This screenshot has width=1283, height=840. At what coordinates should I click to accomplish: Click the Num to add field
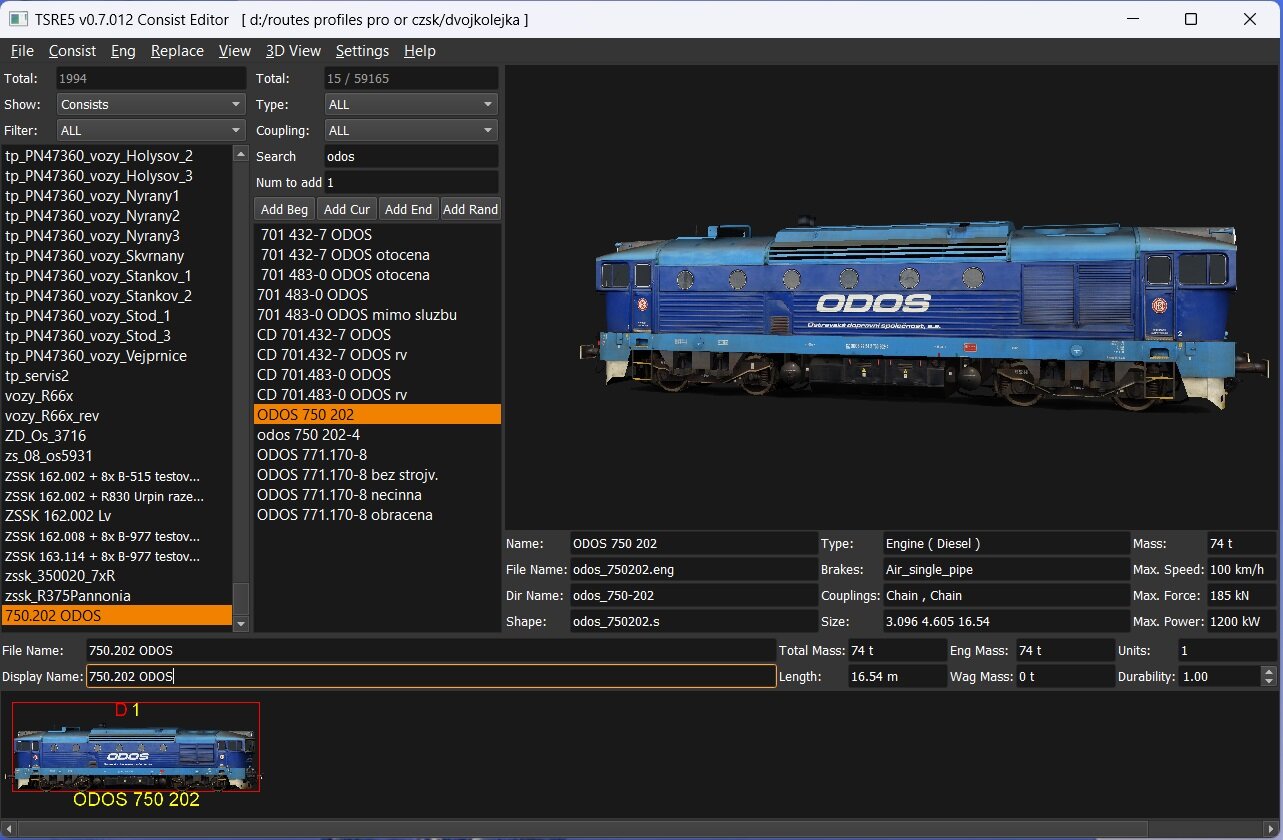tap(411, 182)
